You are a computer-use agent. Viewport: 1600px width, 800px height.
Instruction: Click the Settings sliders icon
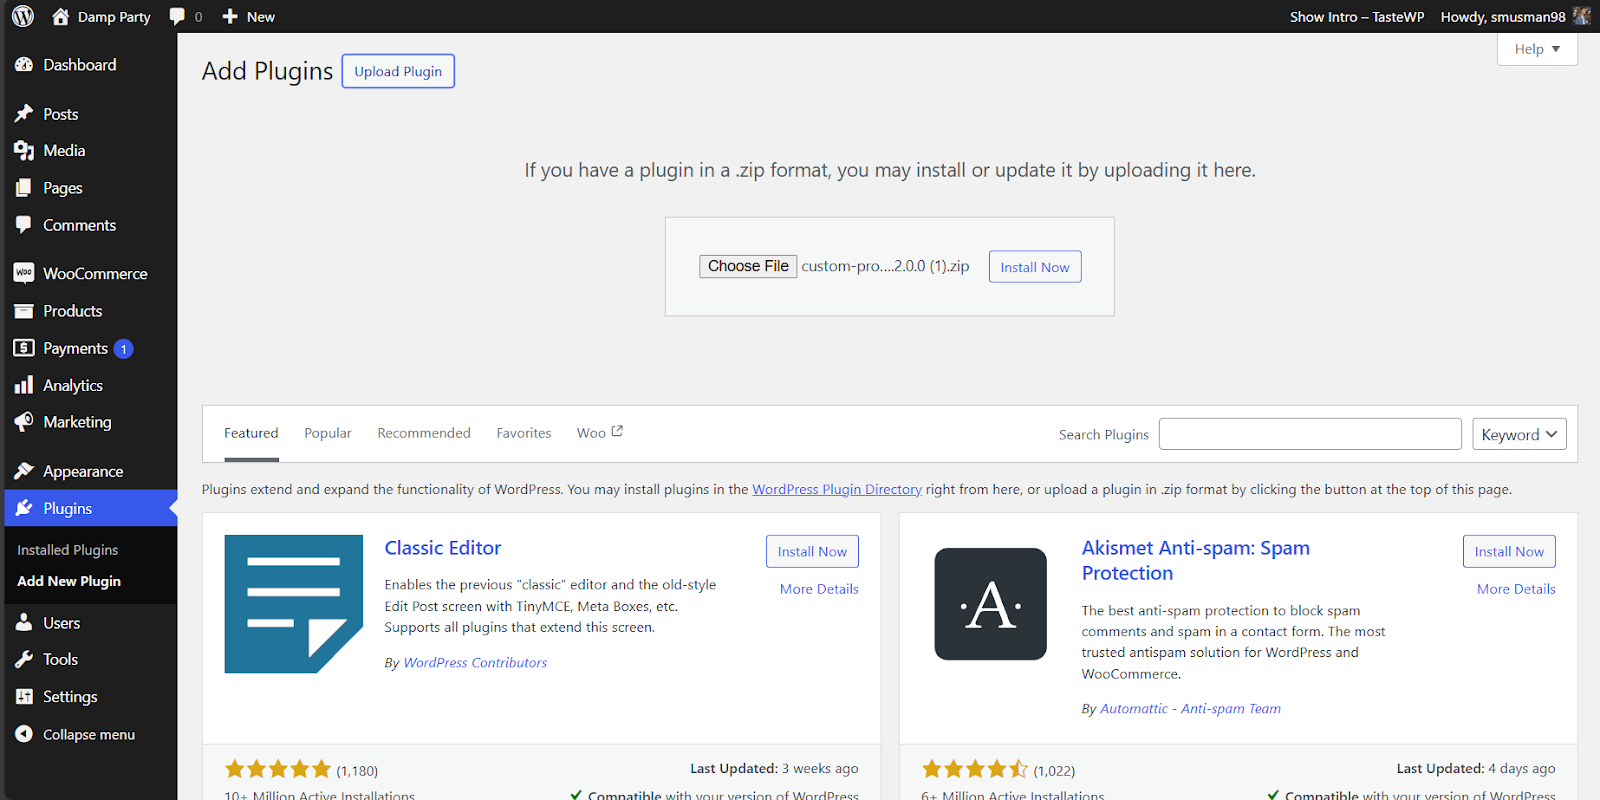[24, 697]
